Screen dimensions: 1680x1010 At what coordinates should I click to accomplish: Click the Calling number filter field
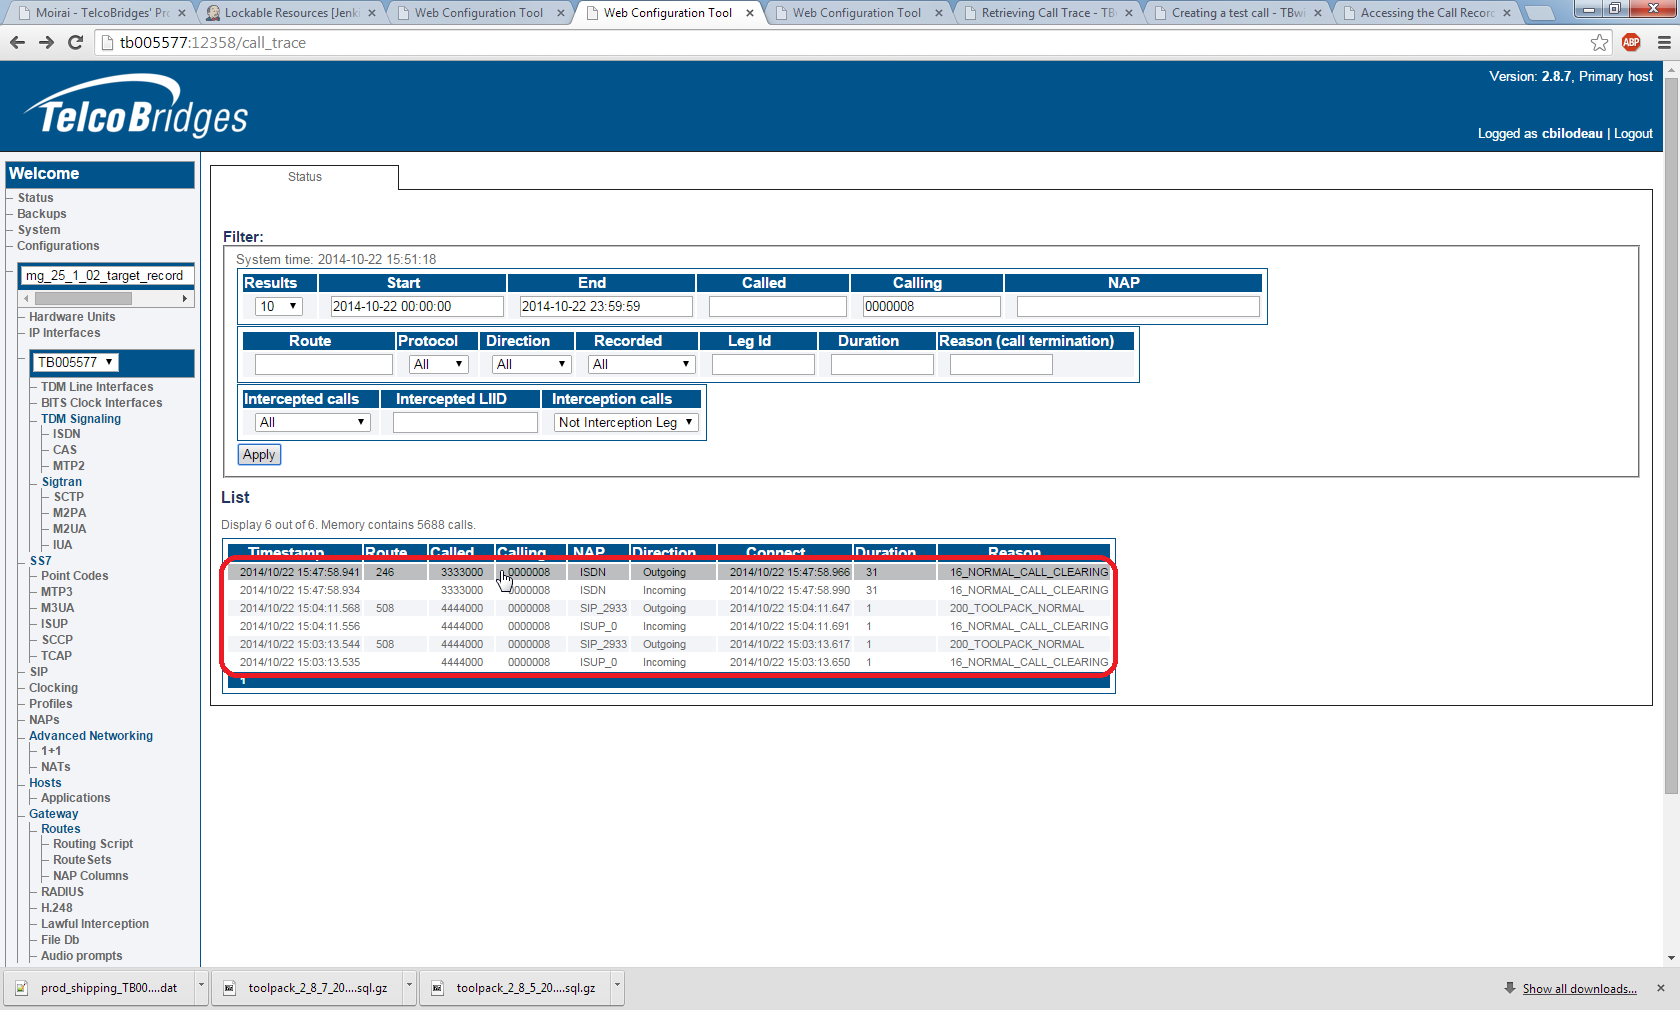pyautogui.click(x=931, y=306)
